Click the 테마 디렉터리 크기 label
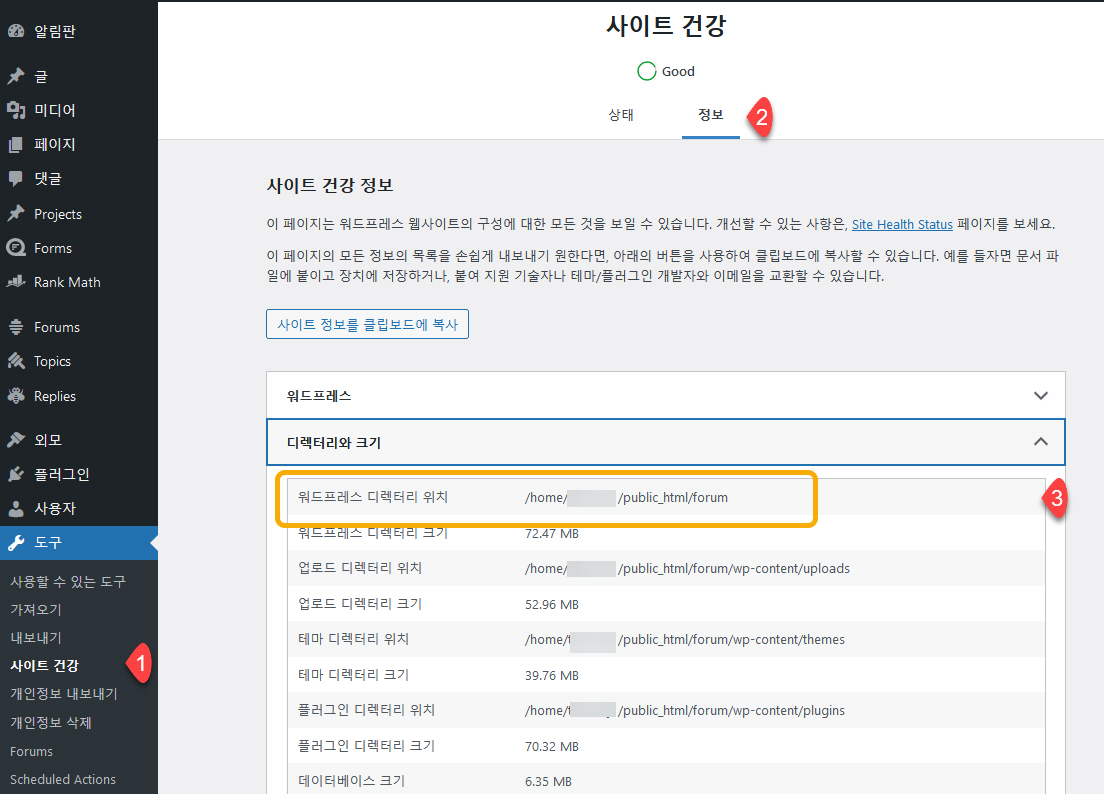Viewport: 1104px width, 794px height. click(x=353, y=674)
